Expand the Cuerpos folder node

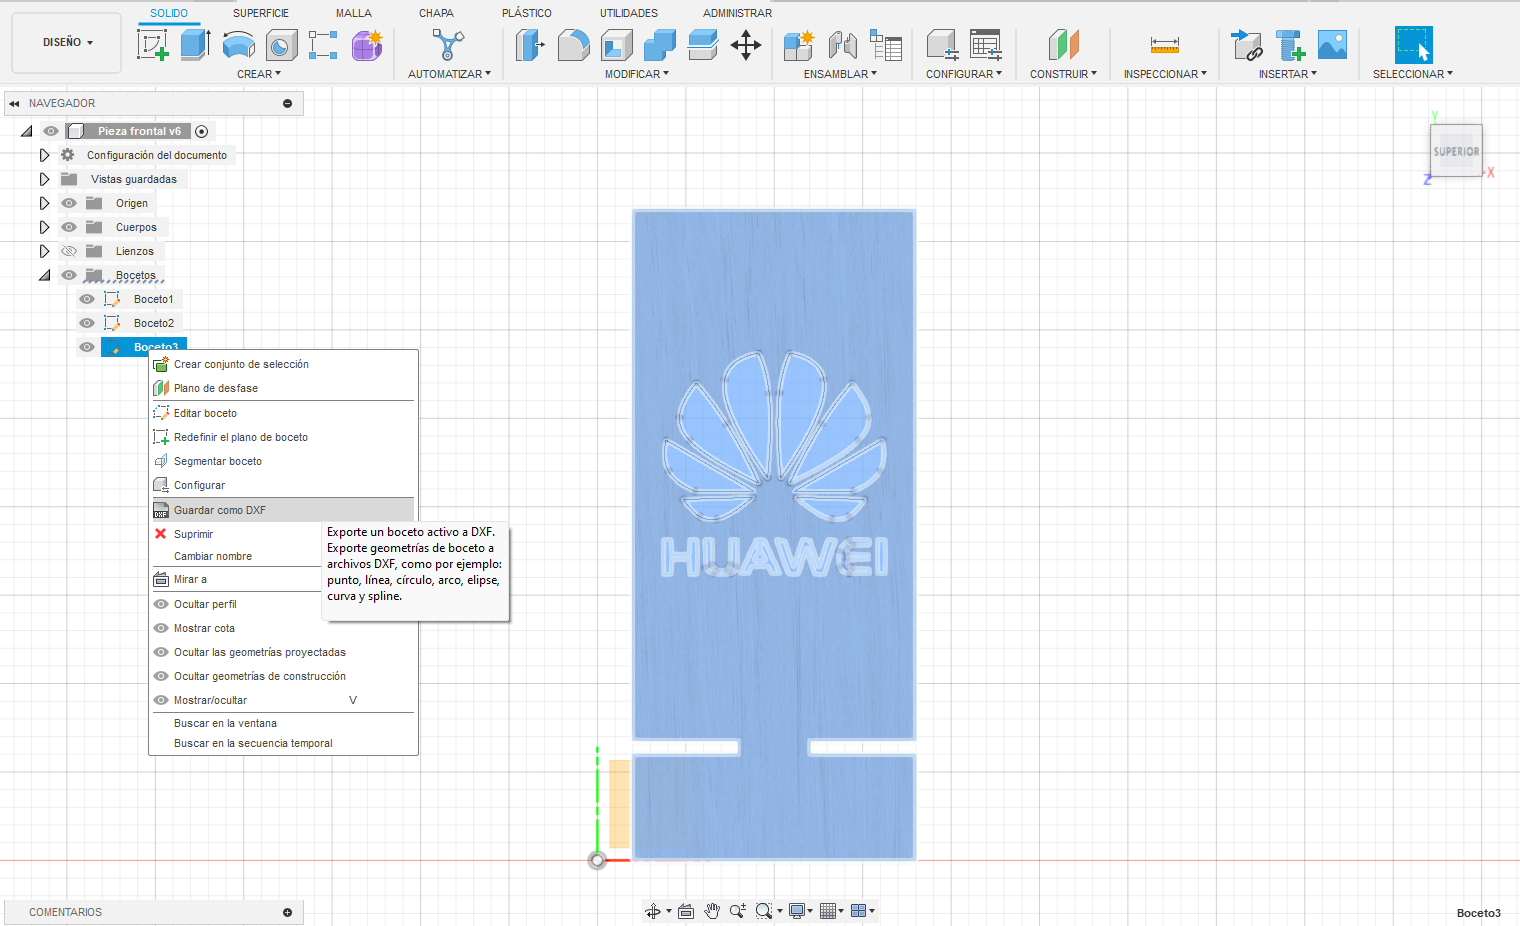click(44, 227)
